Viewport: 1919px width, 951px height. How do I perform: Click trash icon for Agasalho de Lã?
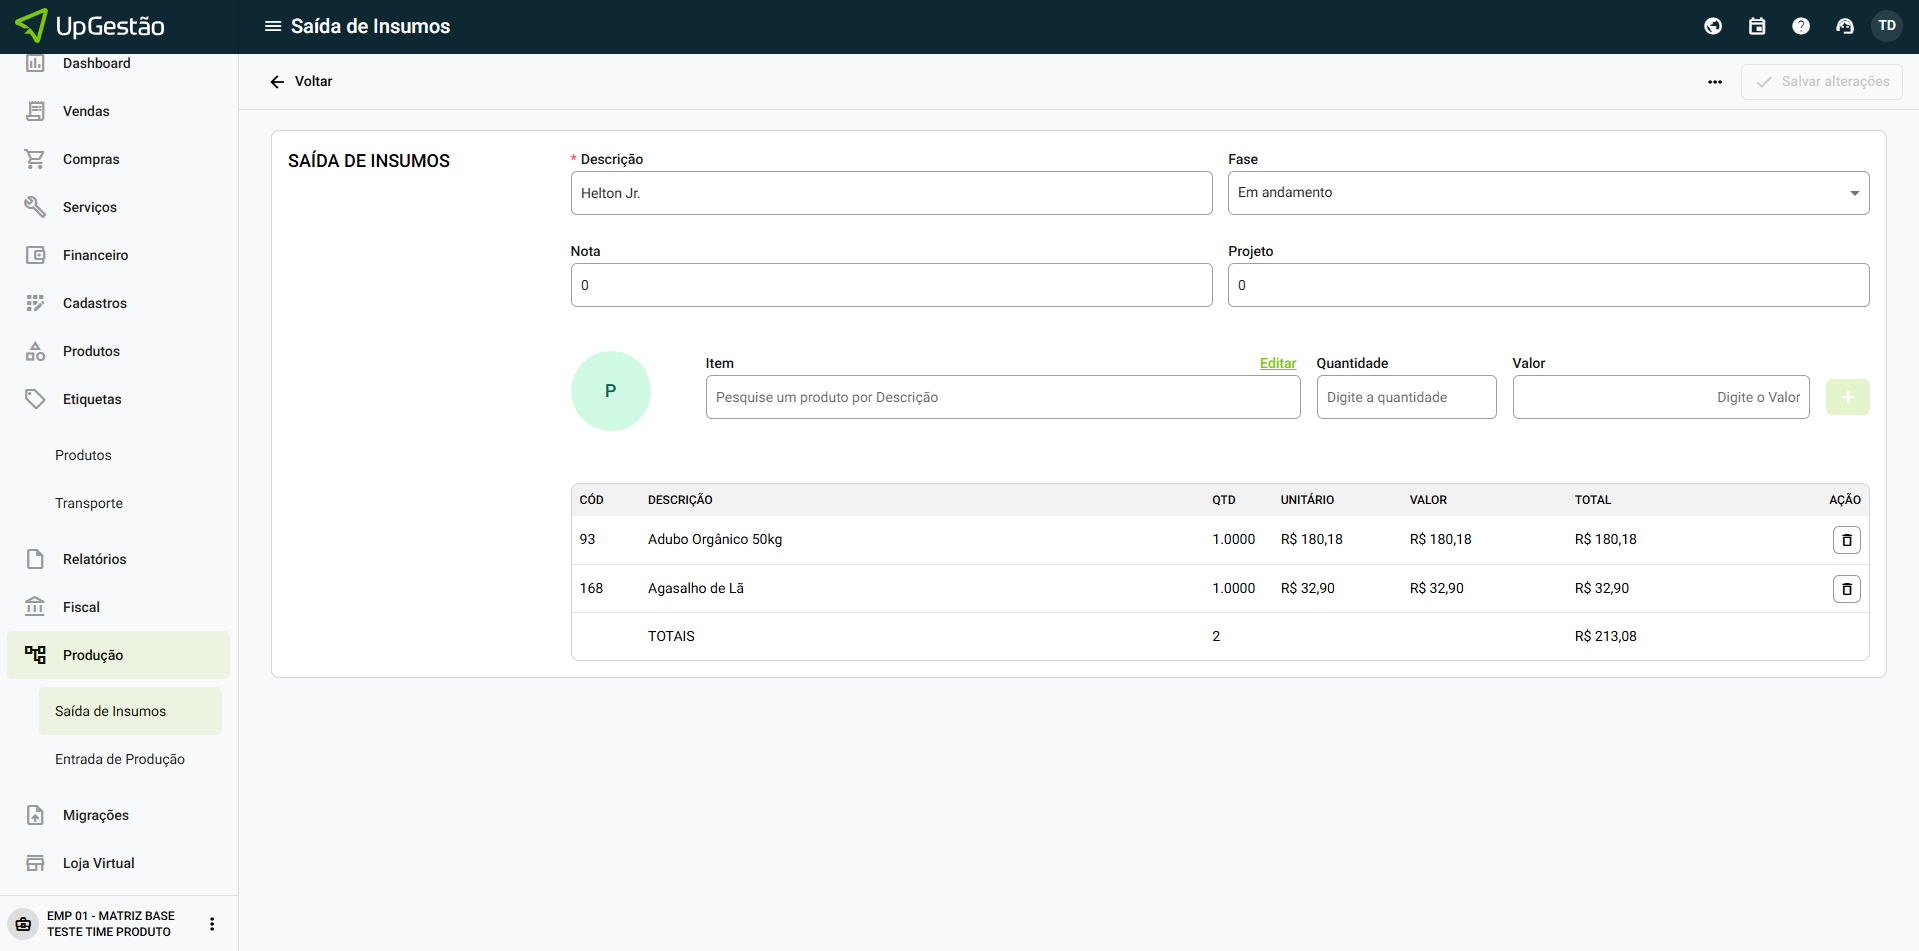[1846, 589]
